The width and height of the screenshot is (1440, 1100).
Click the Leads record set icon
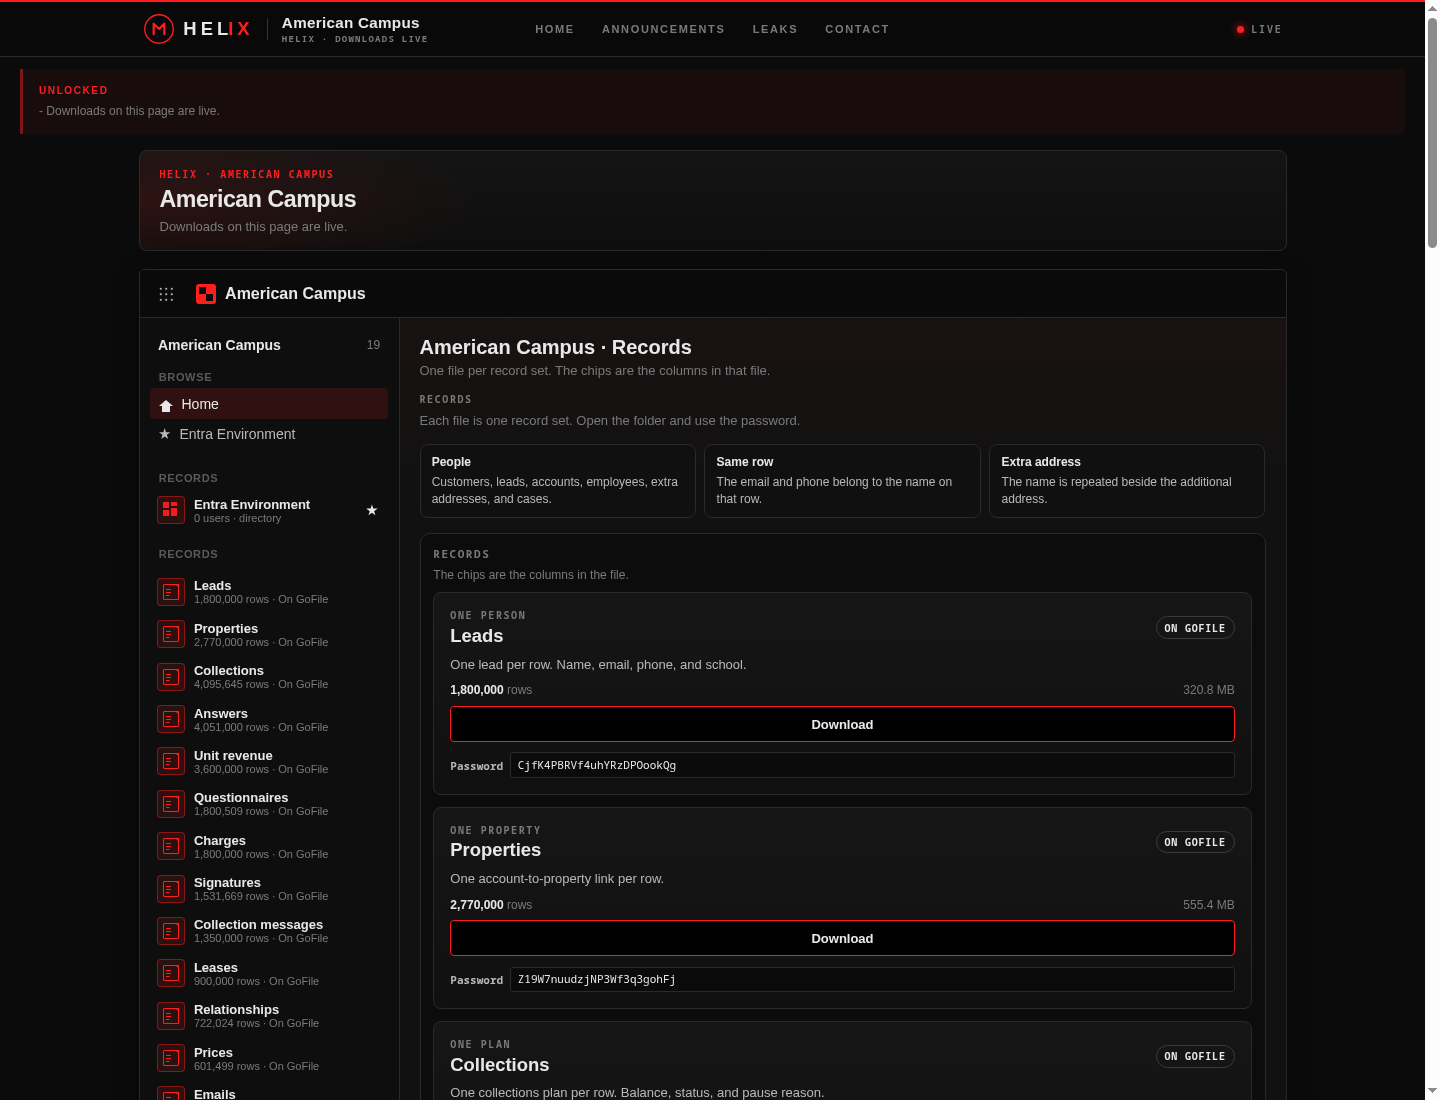click(171, 592)
